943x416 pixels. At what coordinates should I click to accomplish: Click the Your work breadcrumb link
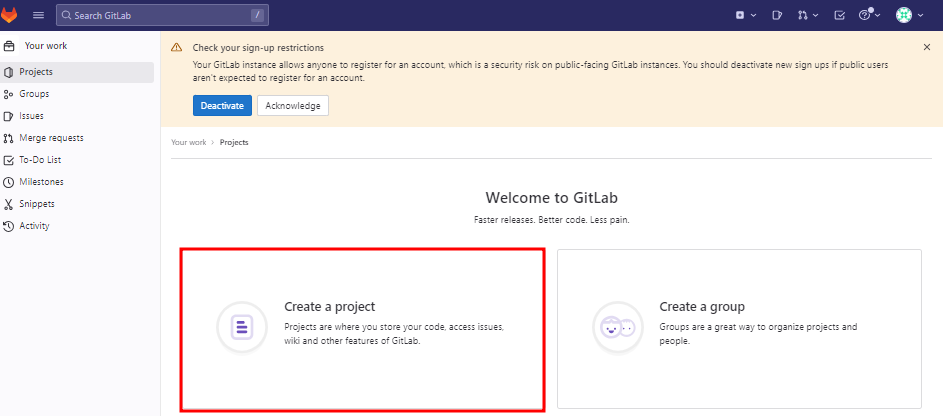pyautogui.click(x=189, y=142)
